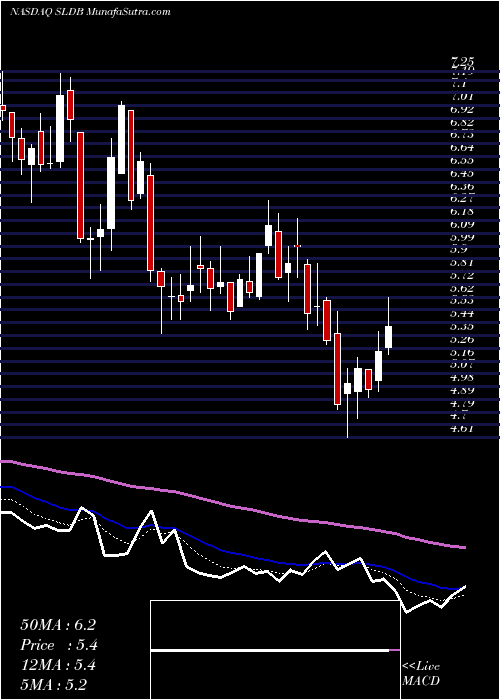This screenshot has height=700, width=500.
Task: Click the 6.92 price axis label
Action: click(x=462, y=109)
